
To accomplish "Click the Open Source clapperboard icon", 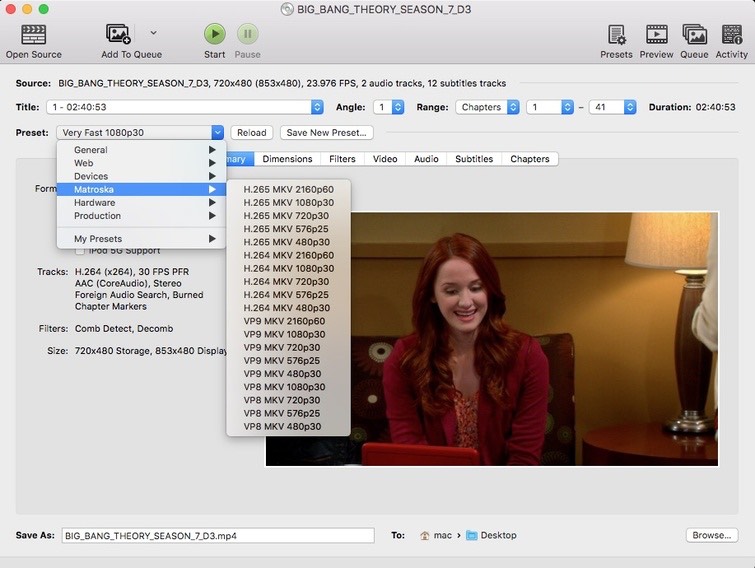I will click(x=33, y=35).
